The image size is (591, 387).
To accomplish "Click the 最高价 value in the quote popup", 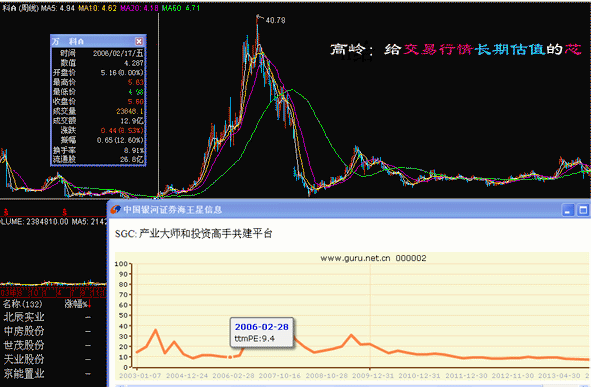I will point(135,82).
